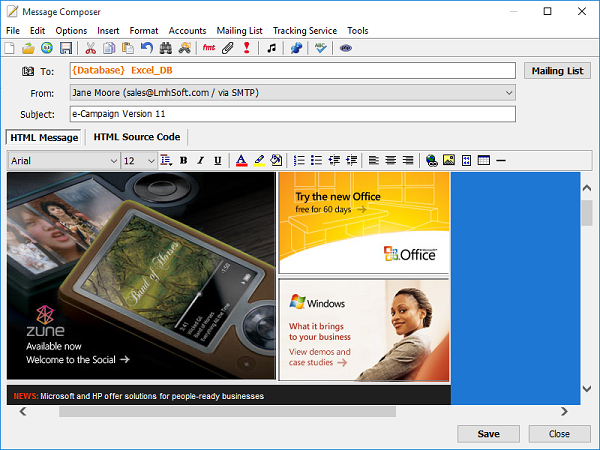This screenshot has width=600, height=450.
Task: Click the Save button
Action: tap(488, 434)
